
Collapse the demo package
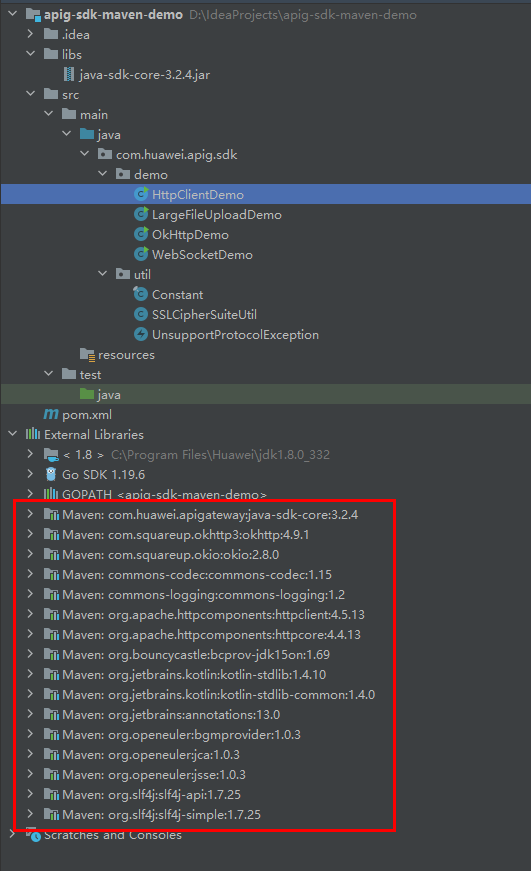click(x=103, y=174)
